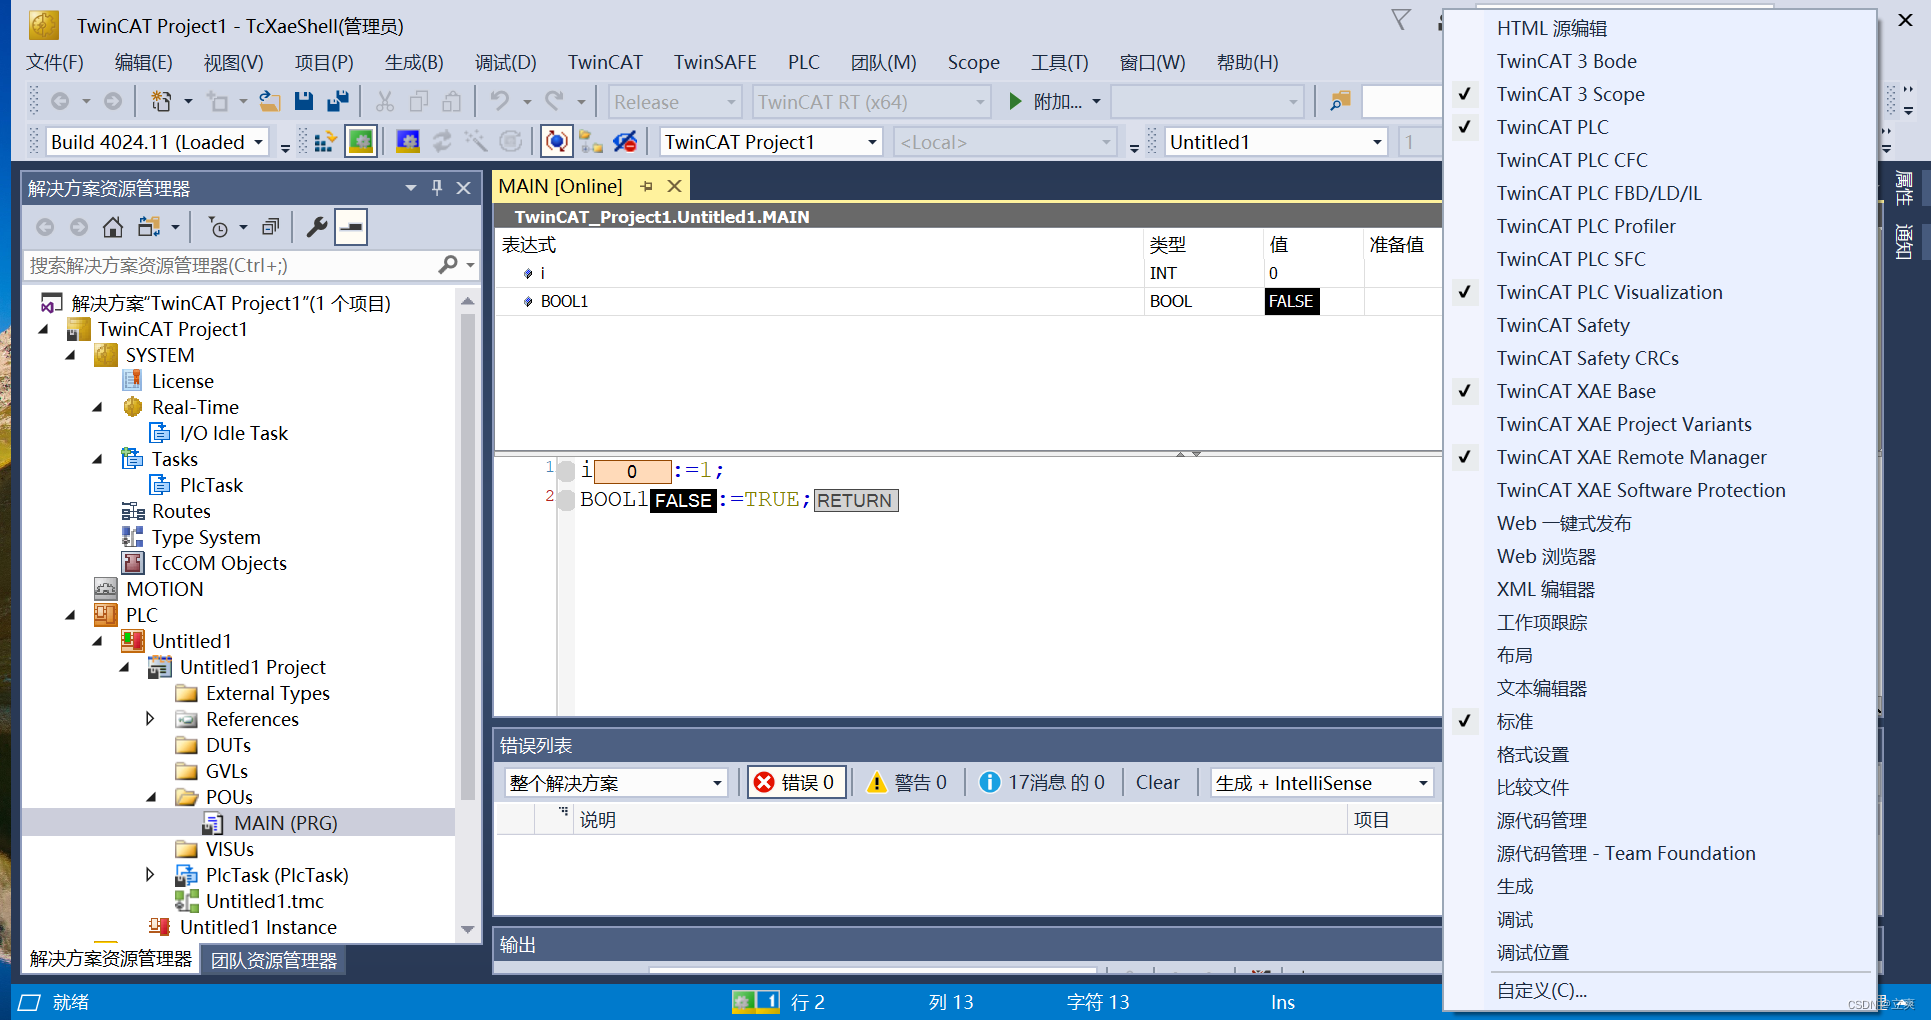This screenshot has width=1931, height=1020.
Task: Switch to the 团队资源管理器 tab
Action: pos(274,960)
